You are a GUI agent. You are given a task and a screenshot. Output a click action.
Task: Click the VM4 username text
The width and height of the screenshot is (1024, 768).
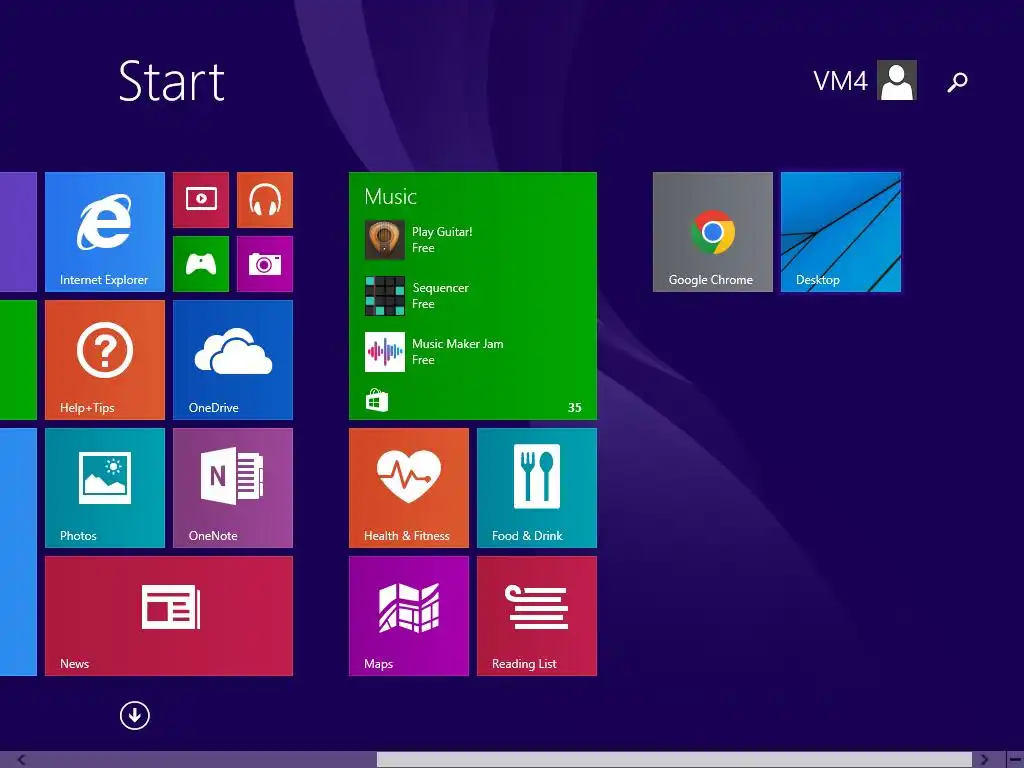(x=840, y=82)
